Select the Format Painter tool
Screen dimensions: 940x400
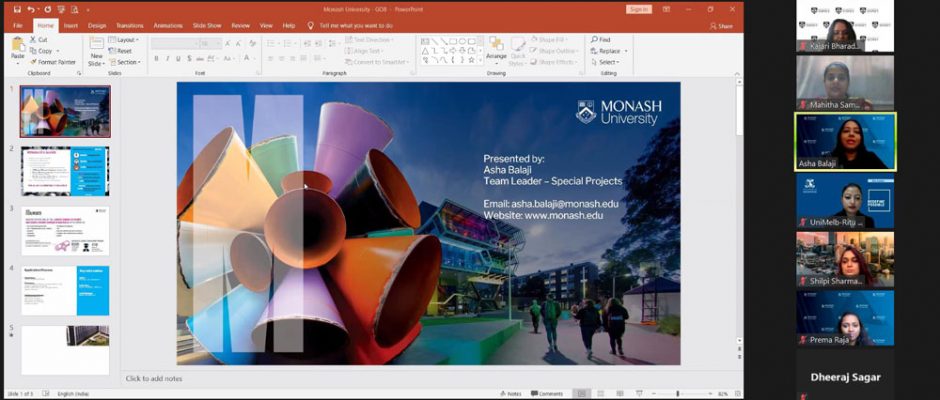[x=52, y=62]
